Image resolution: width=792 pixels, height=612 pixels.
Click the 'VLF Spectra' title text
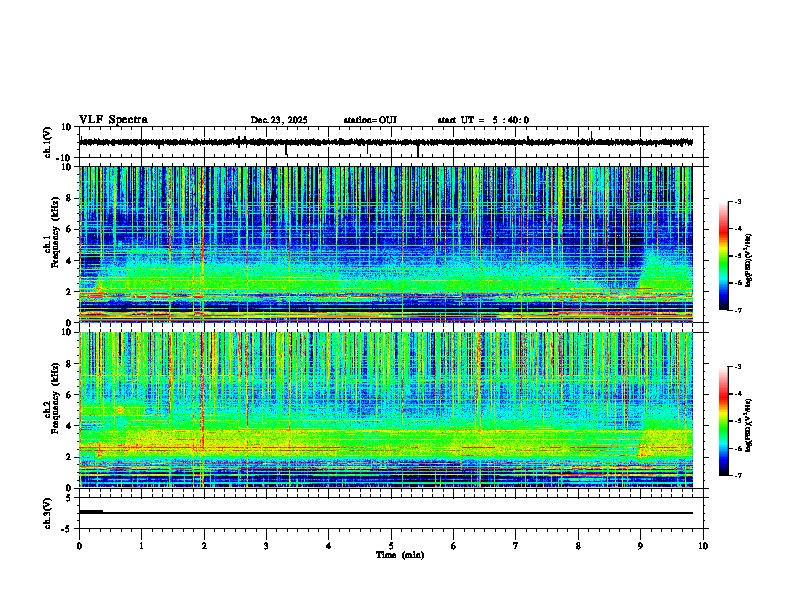point(113,120)
